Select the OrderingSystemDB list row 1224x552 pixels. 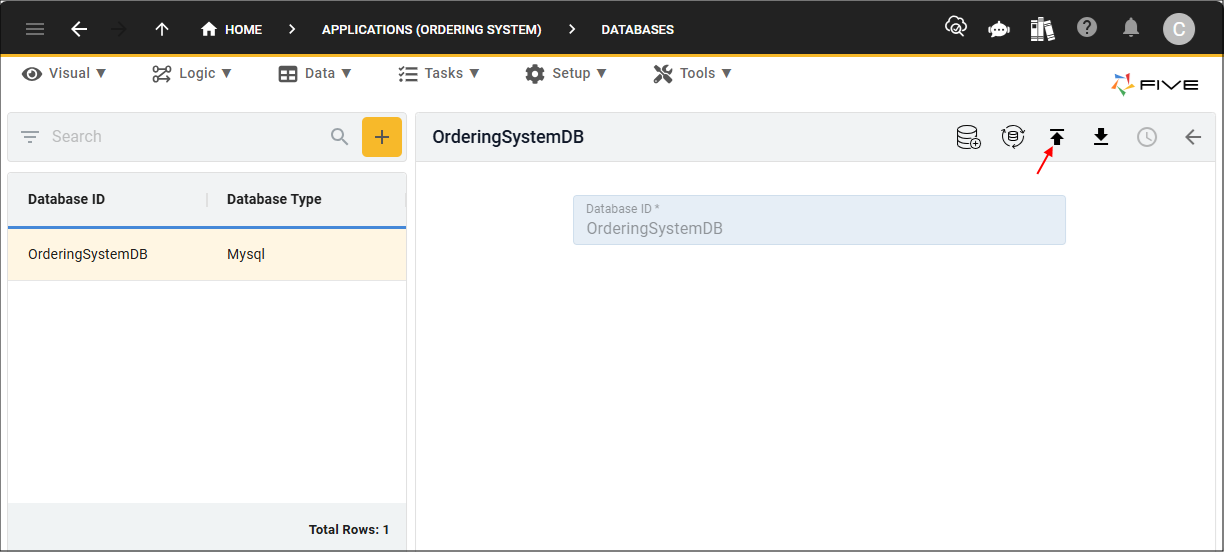pyautogui.click(x=207, y=254)
